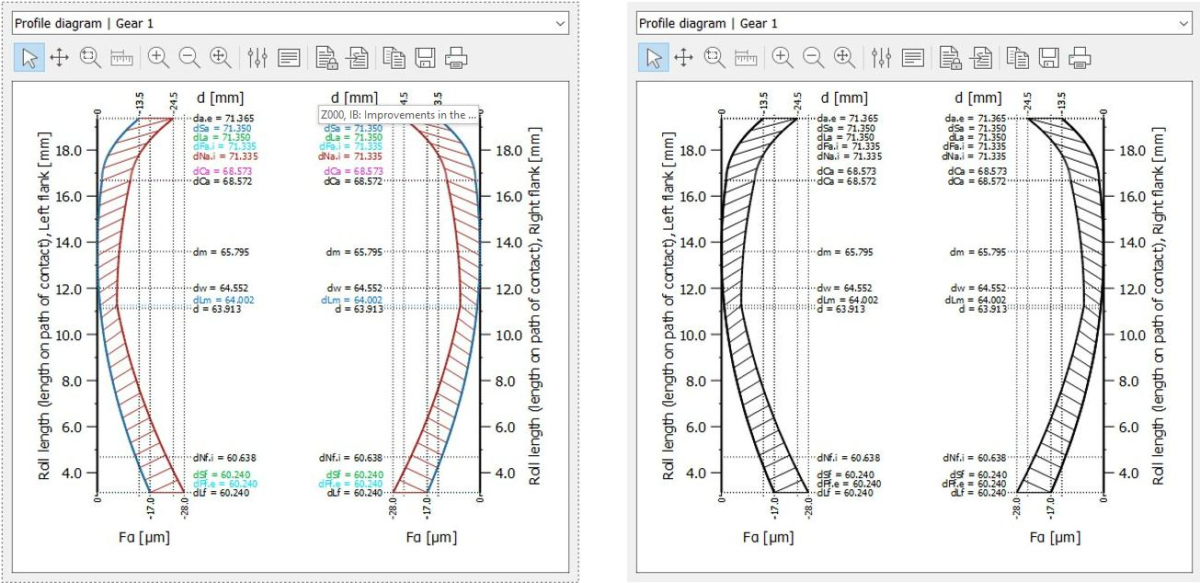1200x583 pixels.
Task: Copy the right diagram to clipboard
Action: coord(1018,58)
